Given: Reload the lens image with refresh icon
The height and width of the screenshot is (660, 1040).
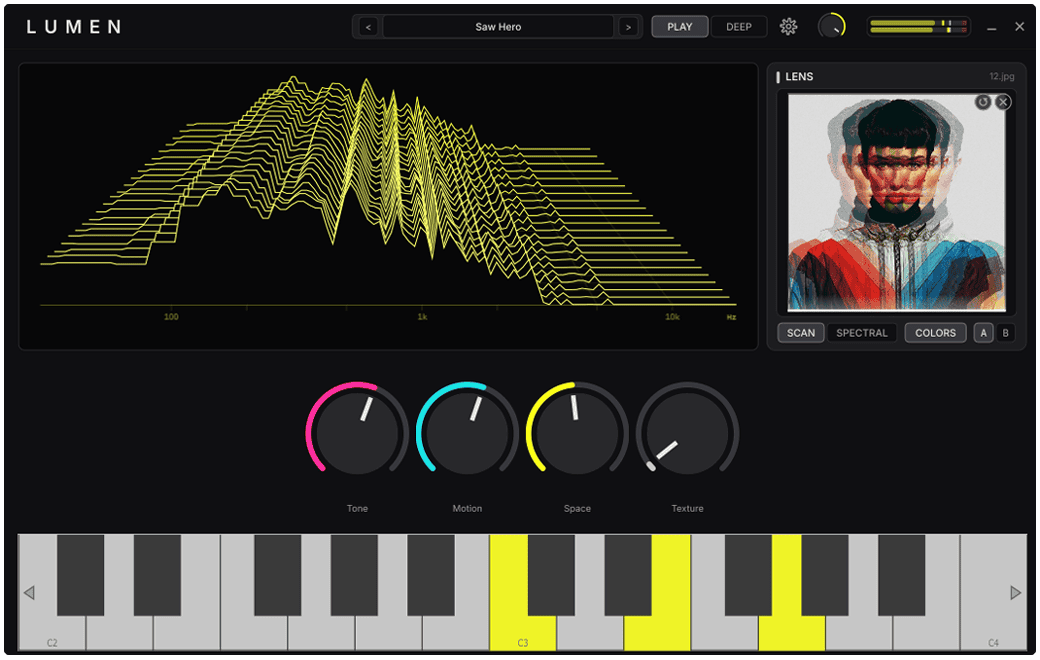Looking at the screenshot, I should (x=983, y=101).
